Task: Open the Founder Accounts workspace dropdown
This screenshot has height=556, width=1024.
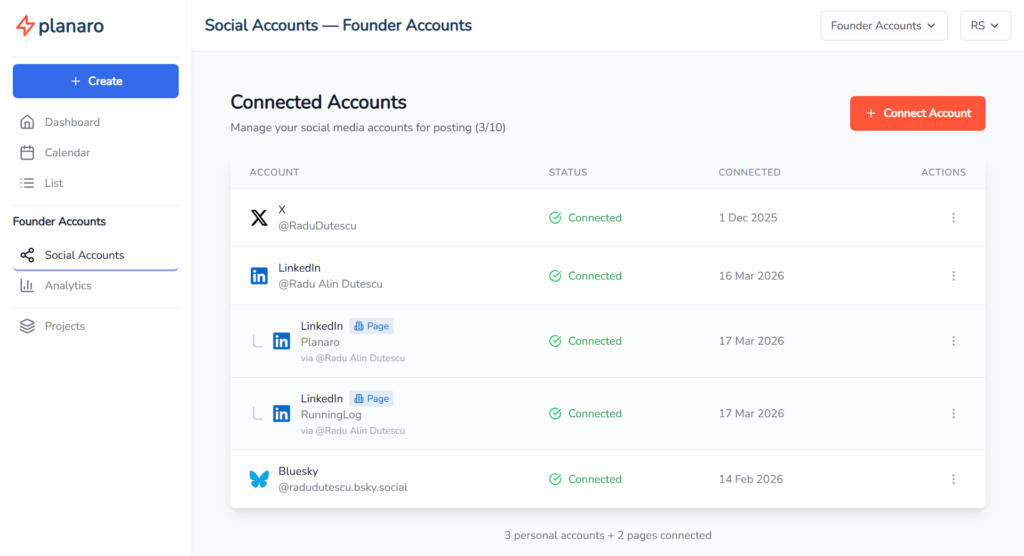Action: pyautogui.click(x=884, y=25)
